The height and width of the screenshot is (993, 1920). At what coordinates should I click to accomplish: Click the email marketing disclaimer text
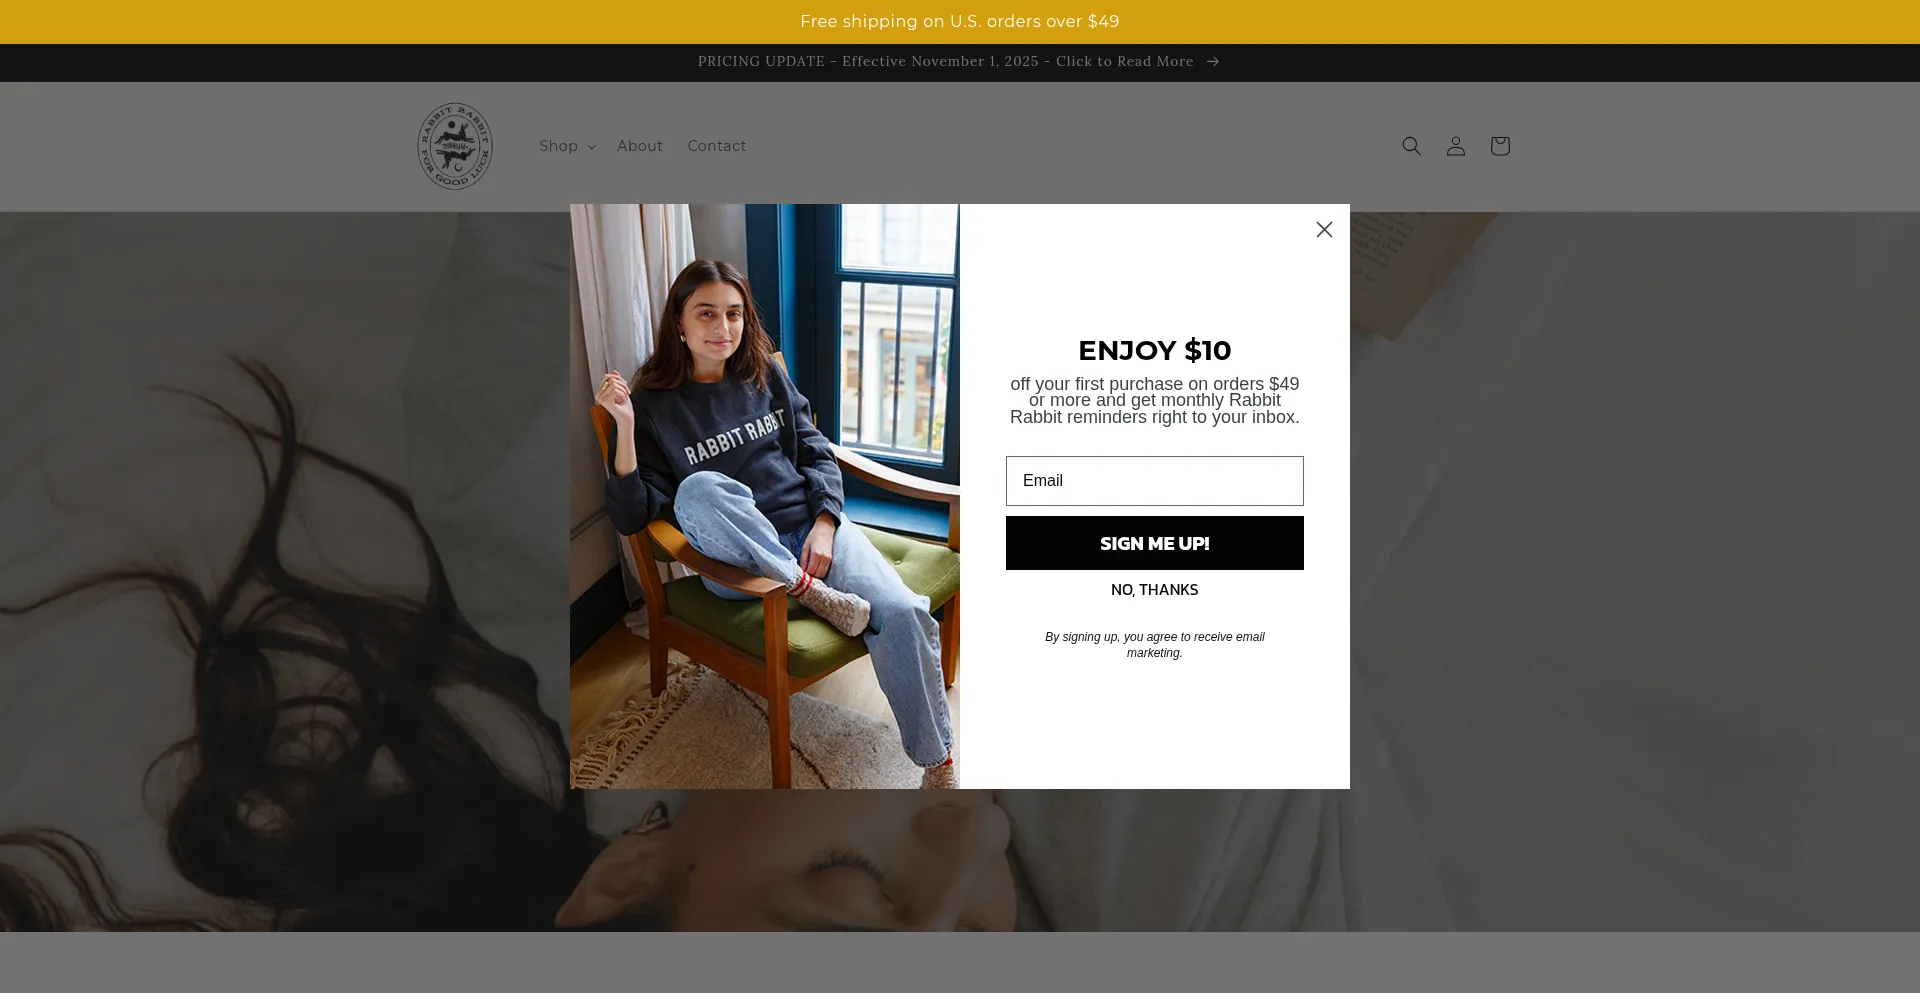(x=1155, y=645)
